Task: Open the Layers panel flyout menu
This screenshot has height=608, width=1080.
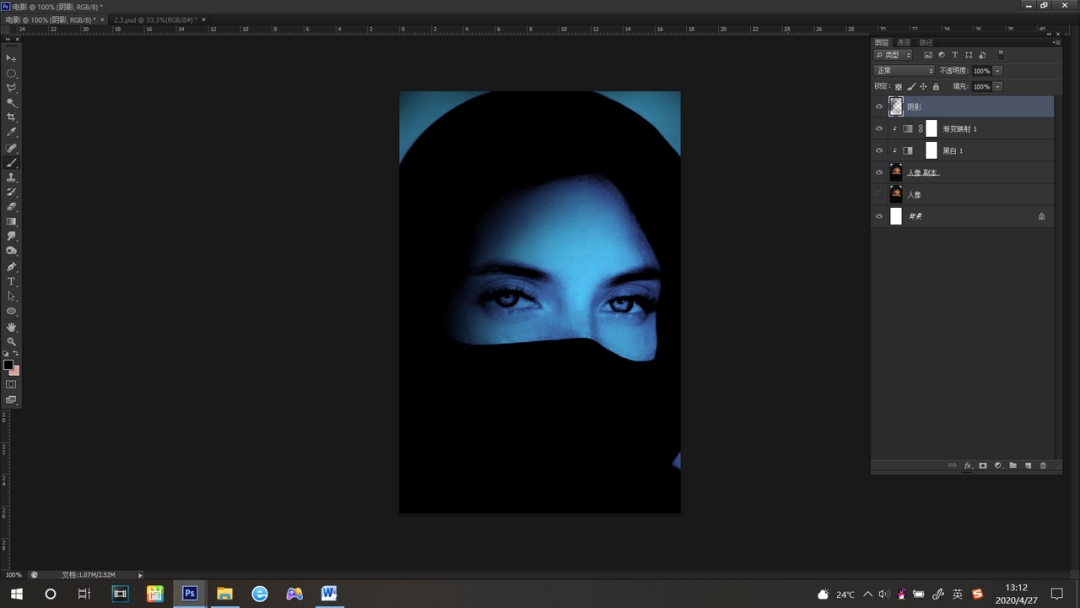Action: (1057, 43)
